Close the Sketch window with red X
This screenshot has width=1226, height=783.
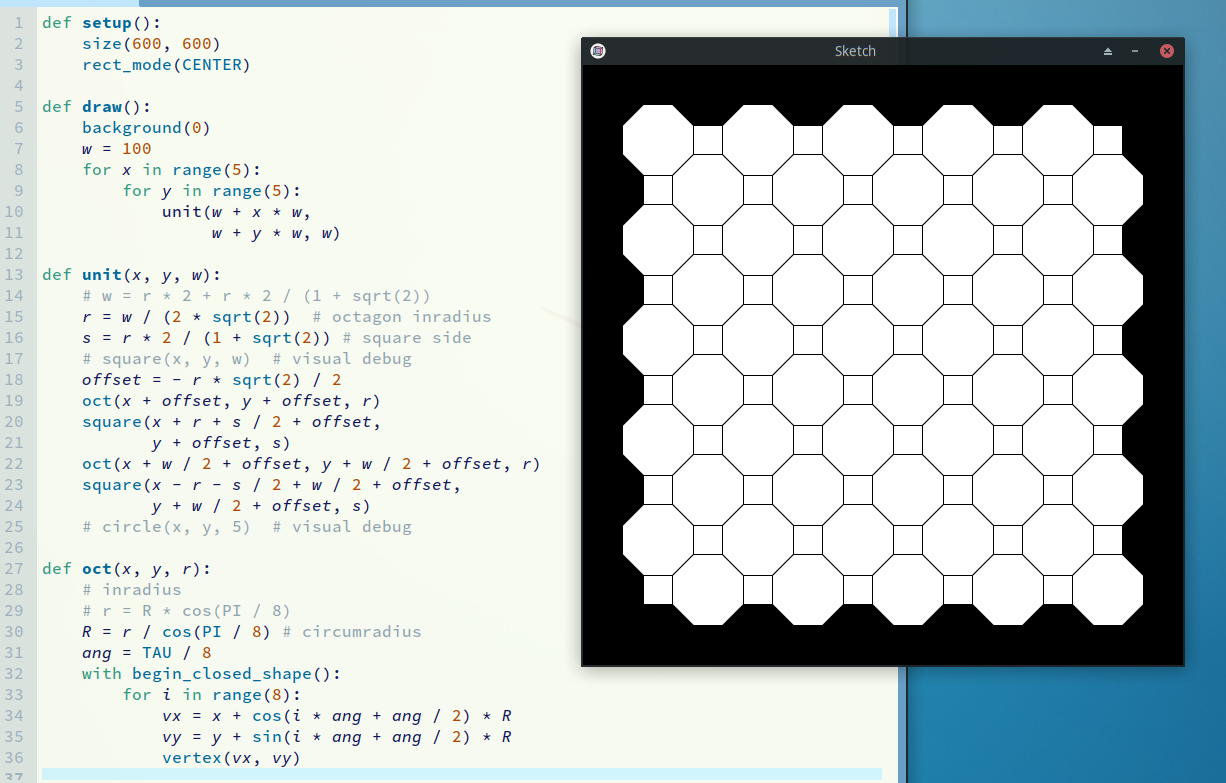(1166, 51)
